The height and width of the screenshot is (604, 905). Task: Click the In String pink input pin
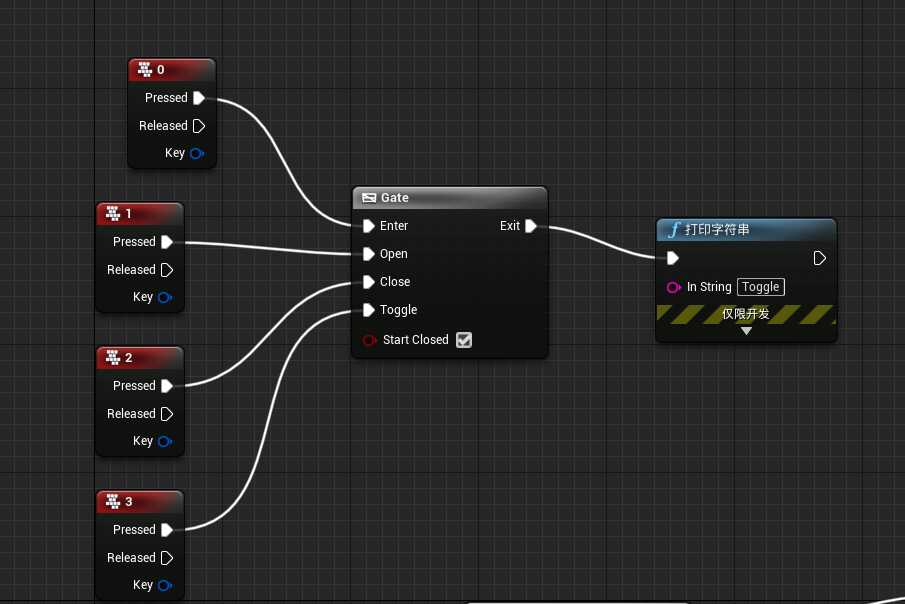tap(674, 287)
